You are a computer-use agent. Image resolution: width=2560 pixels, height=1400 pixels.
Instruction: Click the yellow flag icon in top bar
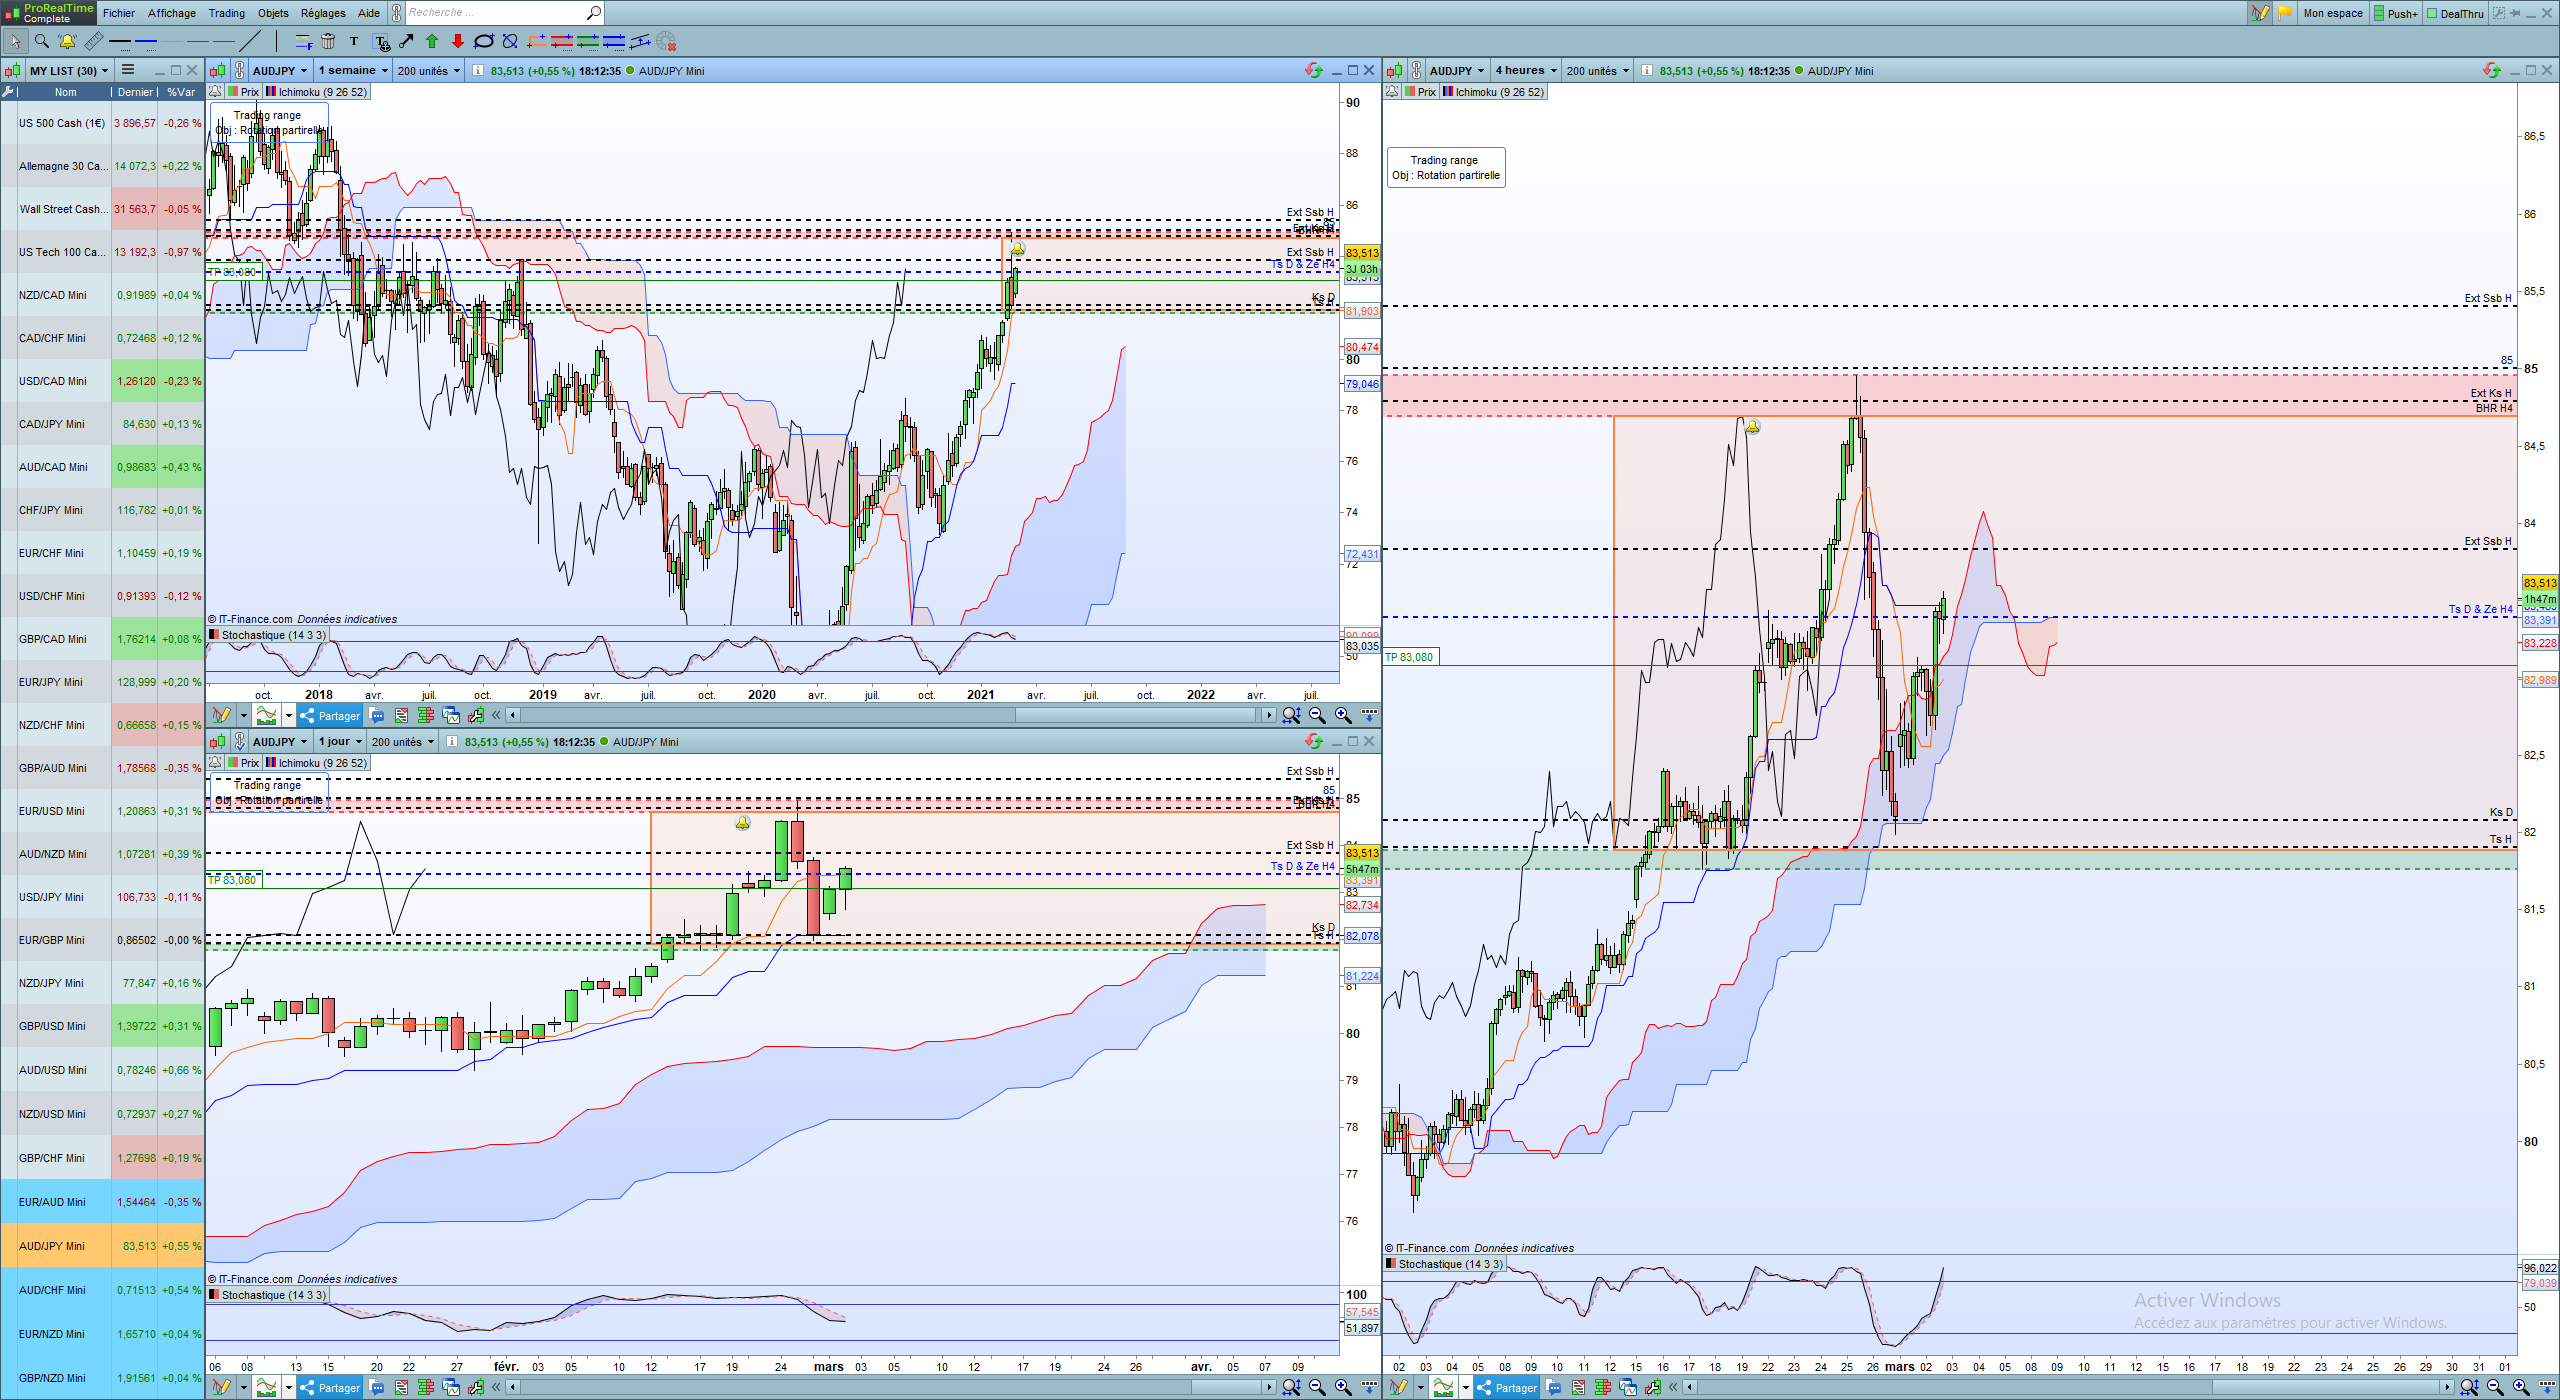coord(2285,13)
